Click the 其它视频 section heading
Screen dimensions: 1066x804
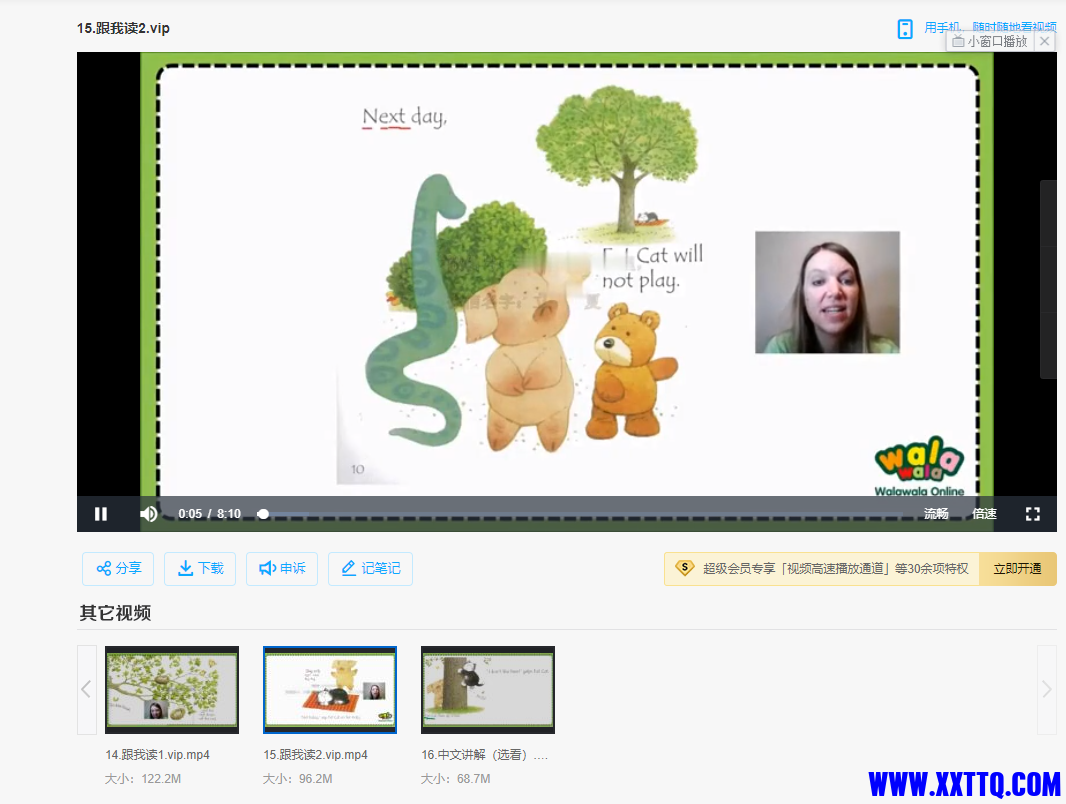click(x=115, y=613)
